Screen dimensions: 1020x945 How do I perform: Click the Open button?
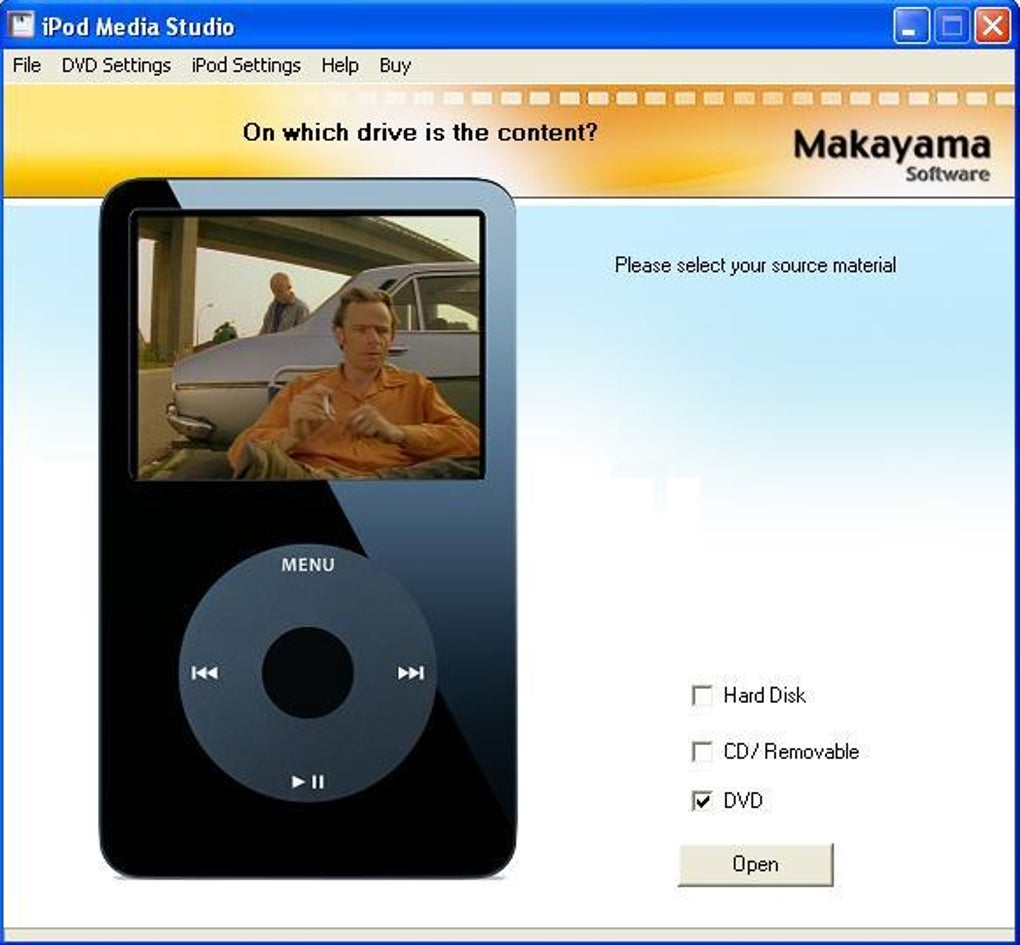(x=755, y=864)
